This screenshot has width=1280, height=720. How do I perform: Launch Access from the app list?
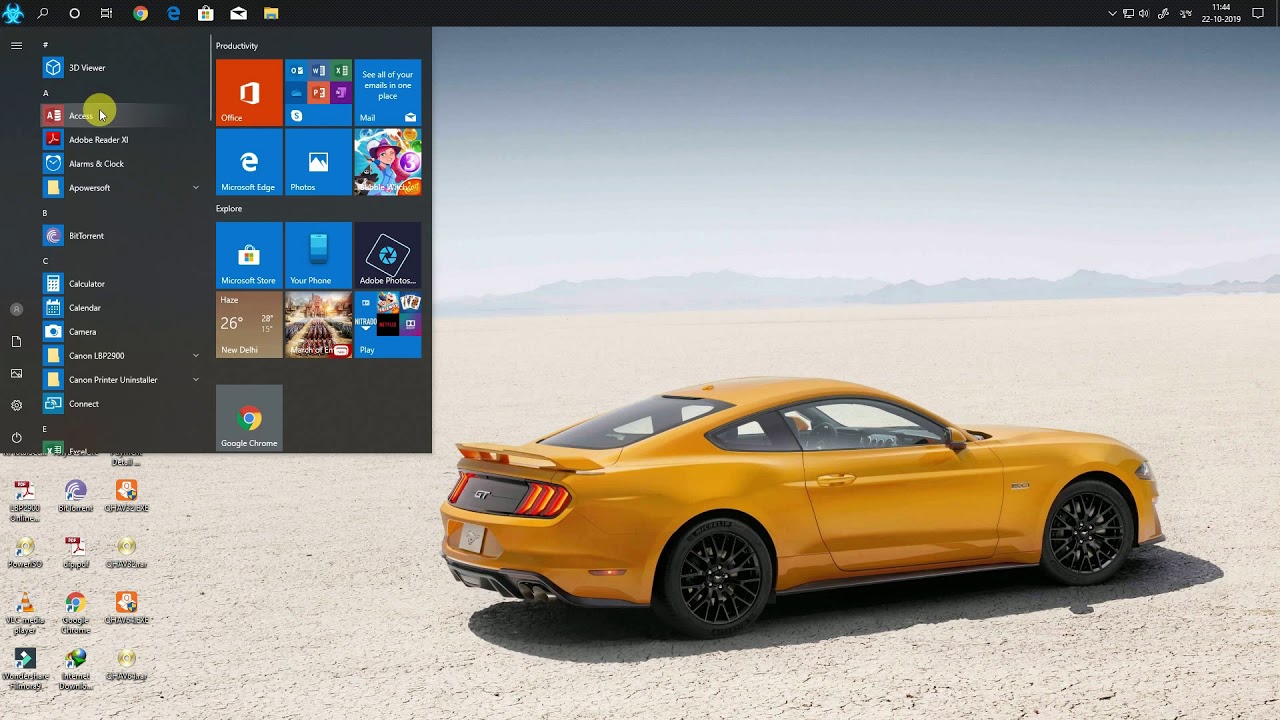[x=120, y=116]
